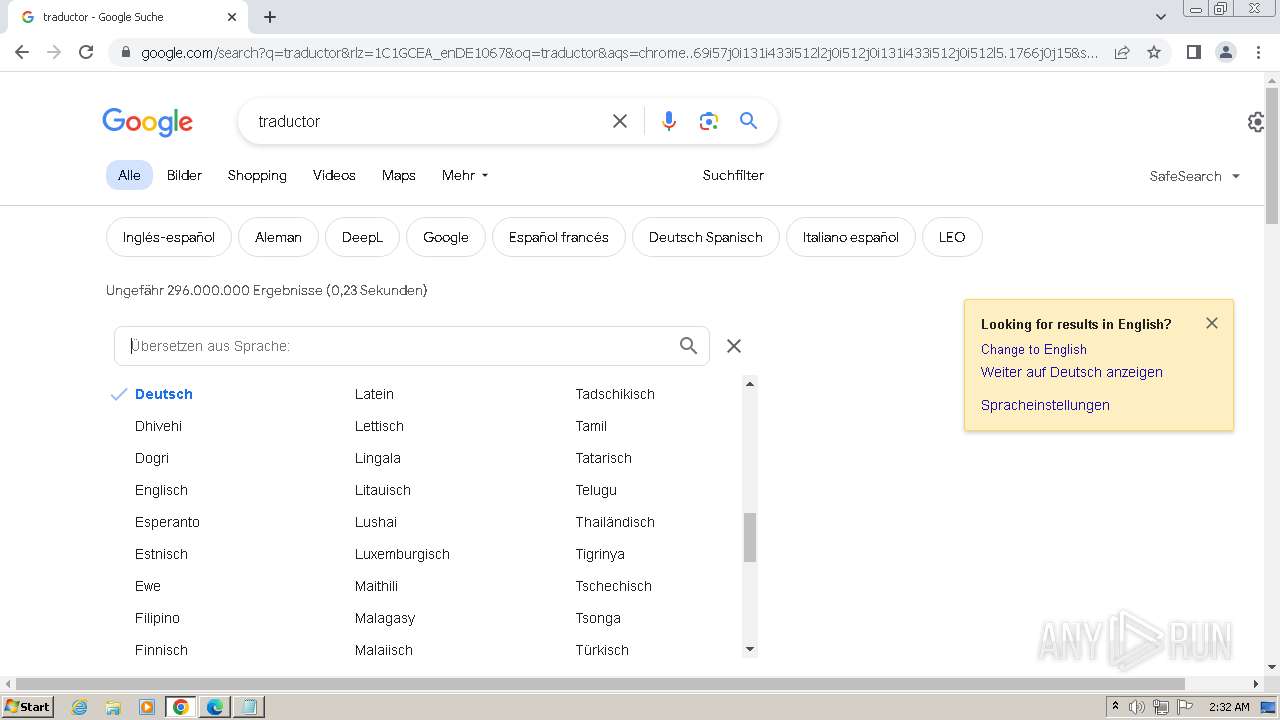Image resolution: width=1280 pixels, height=720 pixels.
Task: Select 'Aleman' suggestion chip
Action: pyautogui.click(x=278, y=237)
